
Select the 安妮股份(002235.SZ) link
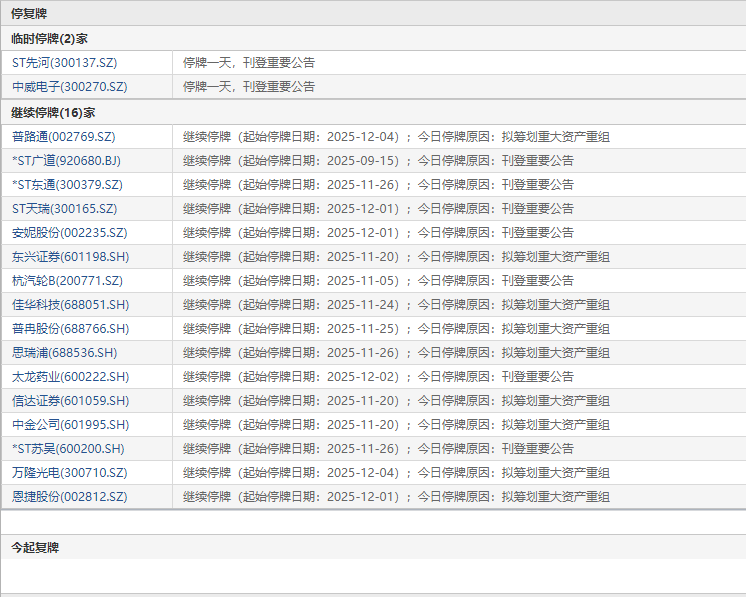point(69,233)
